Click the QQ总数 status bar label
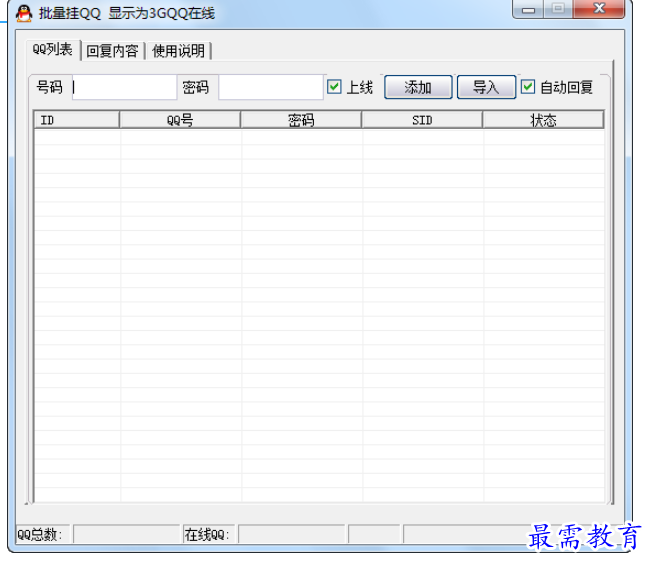The image size is (650, 568). coord(39,534)
